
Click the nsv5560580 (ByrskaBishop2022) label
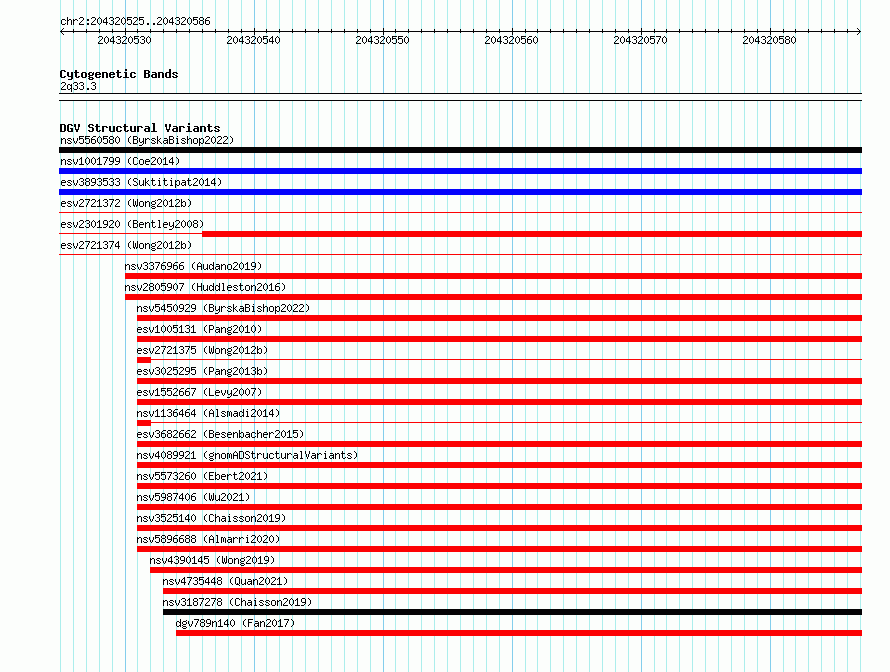click(147, 140)
